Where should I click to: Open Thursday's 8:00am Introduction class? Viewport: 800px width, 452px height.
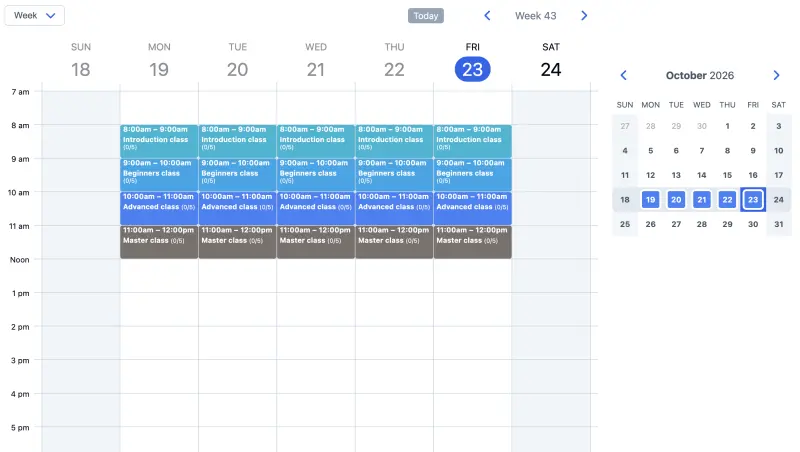(394, 141)
